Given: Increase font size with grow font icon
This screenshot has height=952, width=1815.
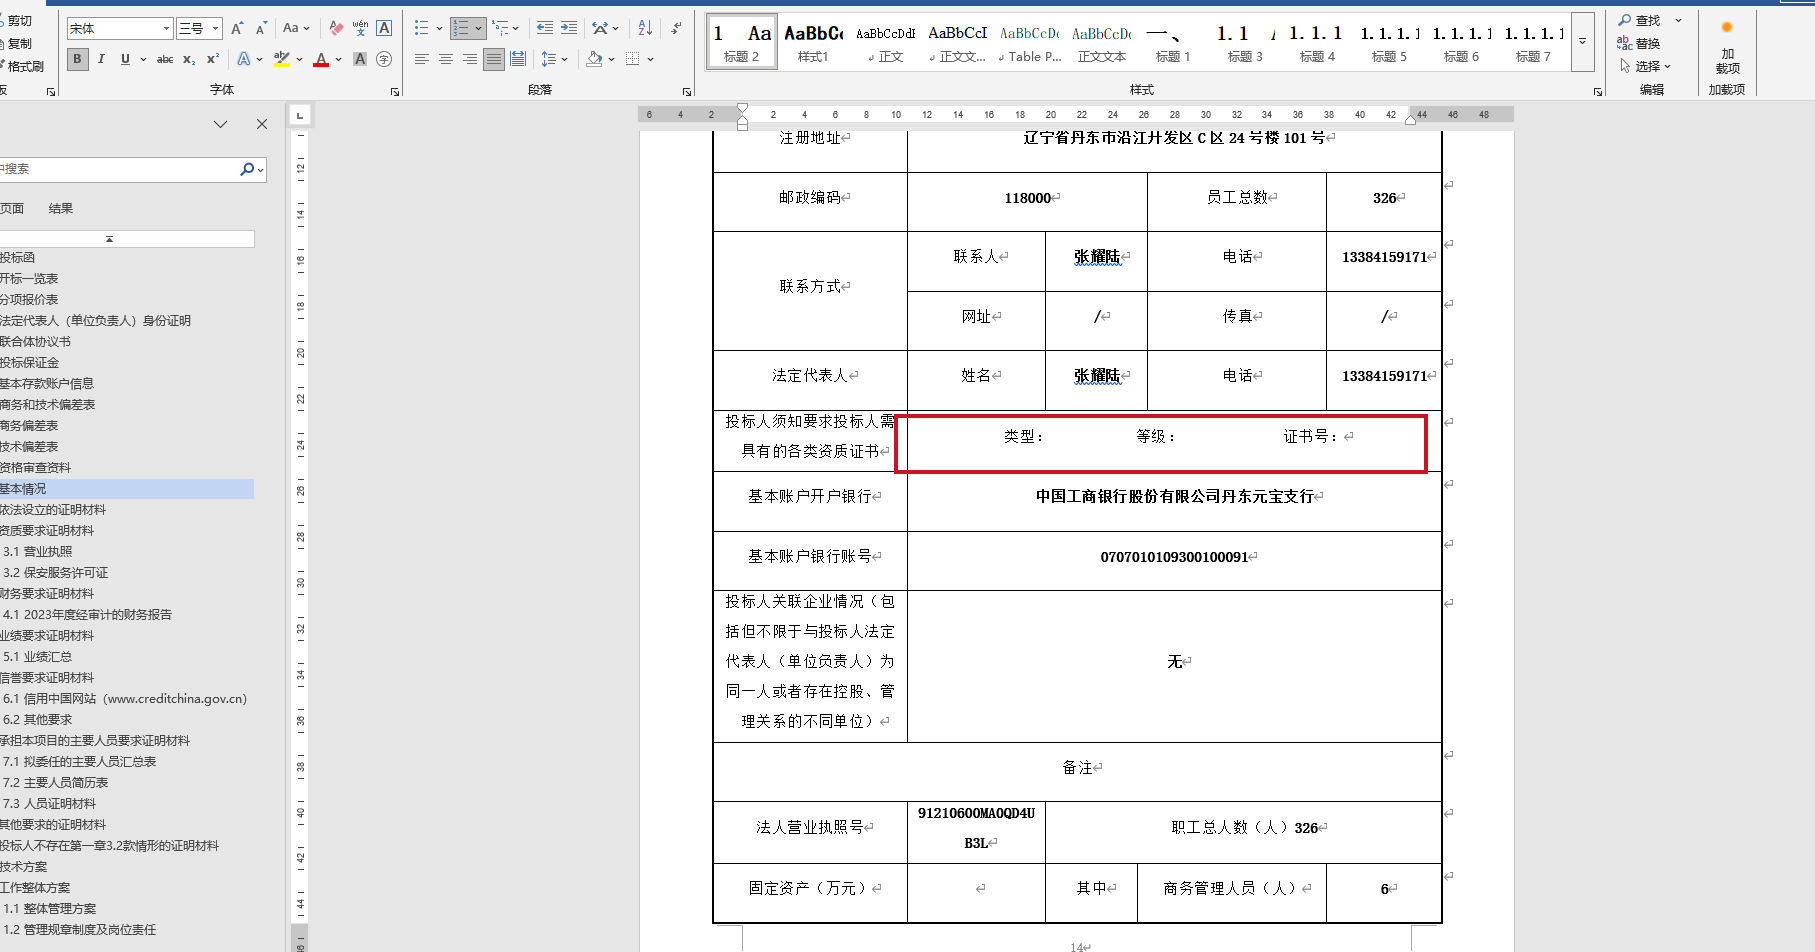Looking at the screenshot, I should pos(237,29).
